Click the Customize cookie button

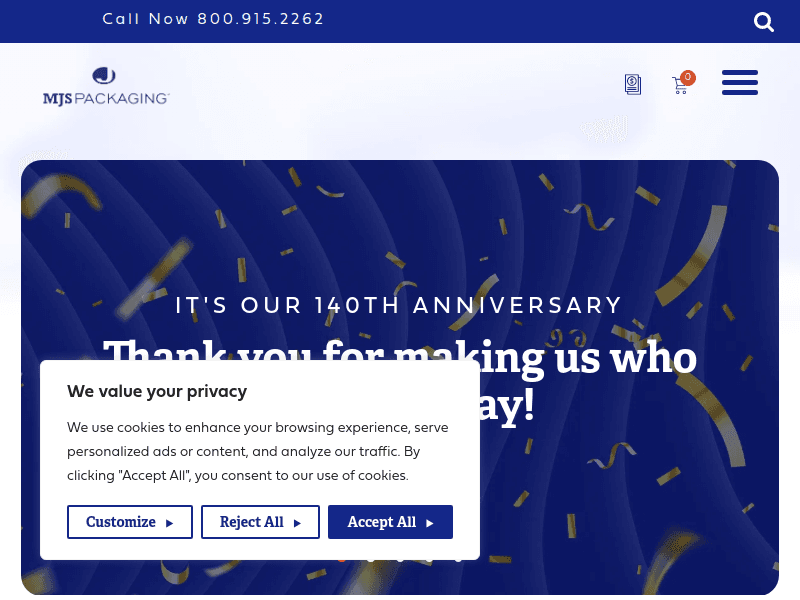click(x=129, y=522)
